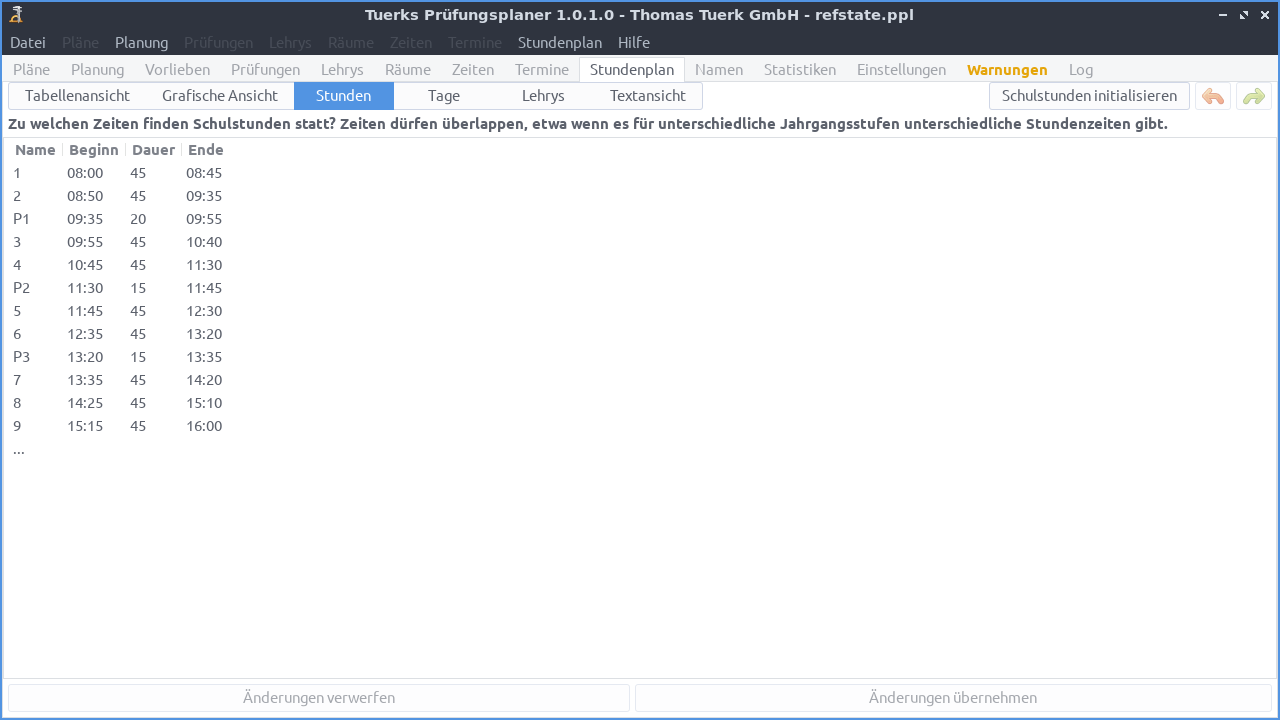Select the begin time 14:25
The image size is (1280, 720).
tap(85, 403)
